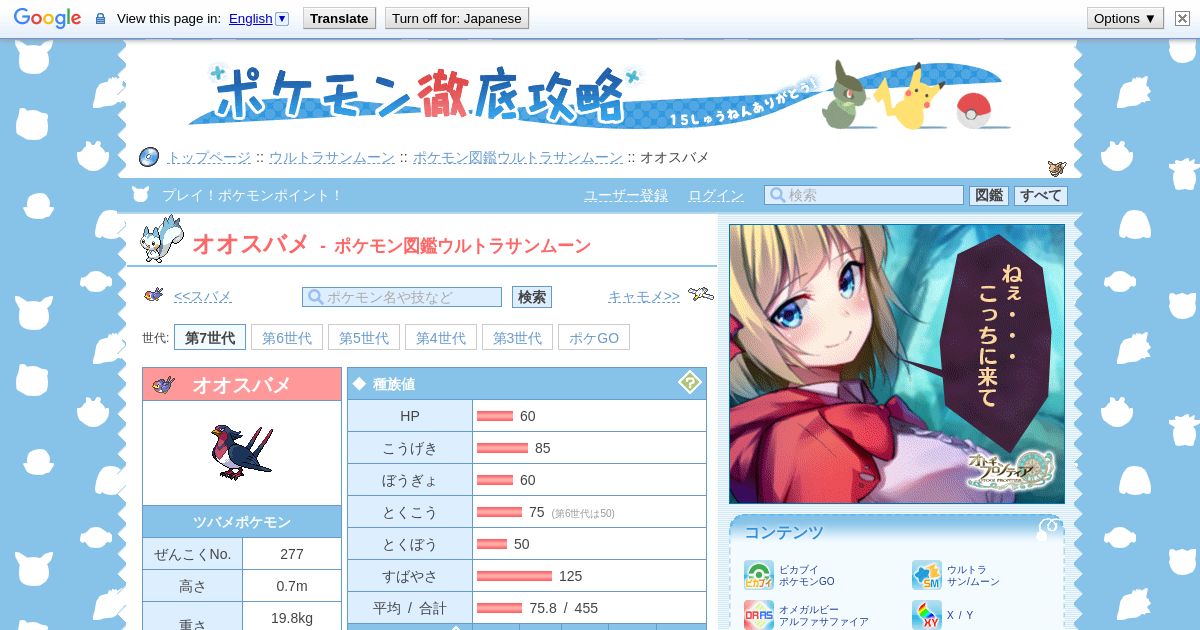Open ユーザー登録 registration link
This screenshot has height=630, width=1200.
[x=626, y=195]
